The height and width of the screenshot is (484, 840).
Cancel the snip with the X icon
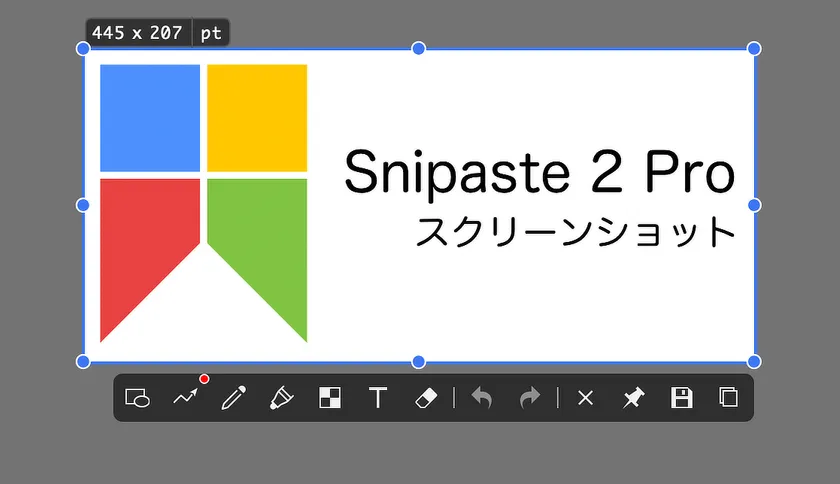(x=586, y=398)
